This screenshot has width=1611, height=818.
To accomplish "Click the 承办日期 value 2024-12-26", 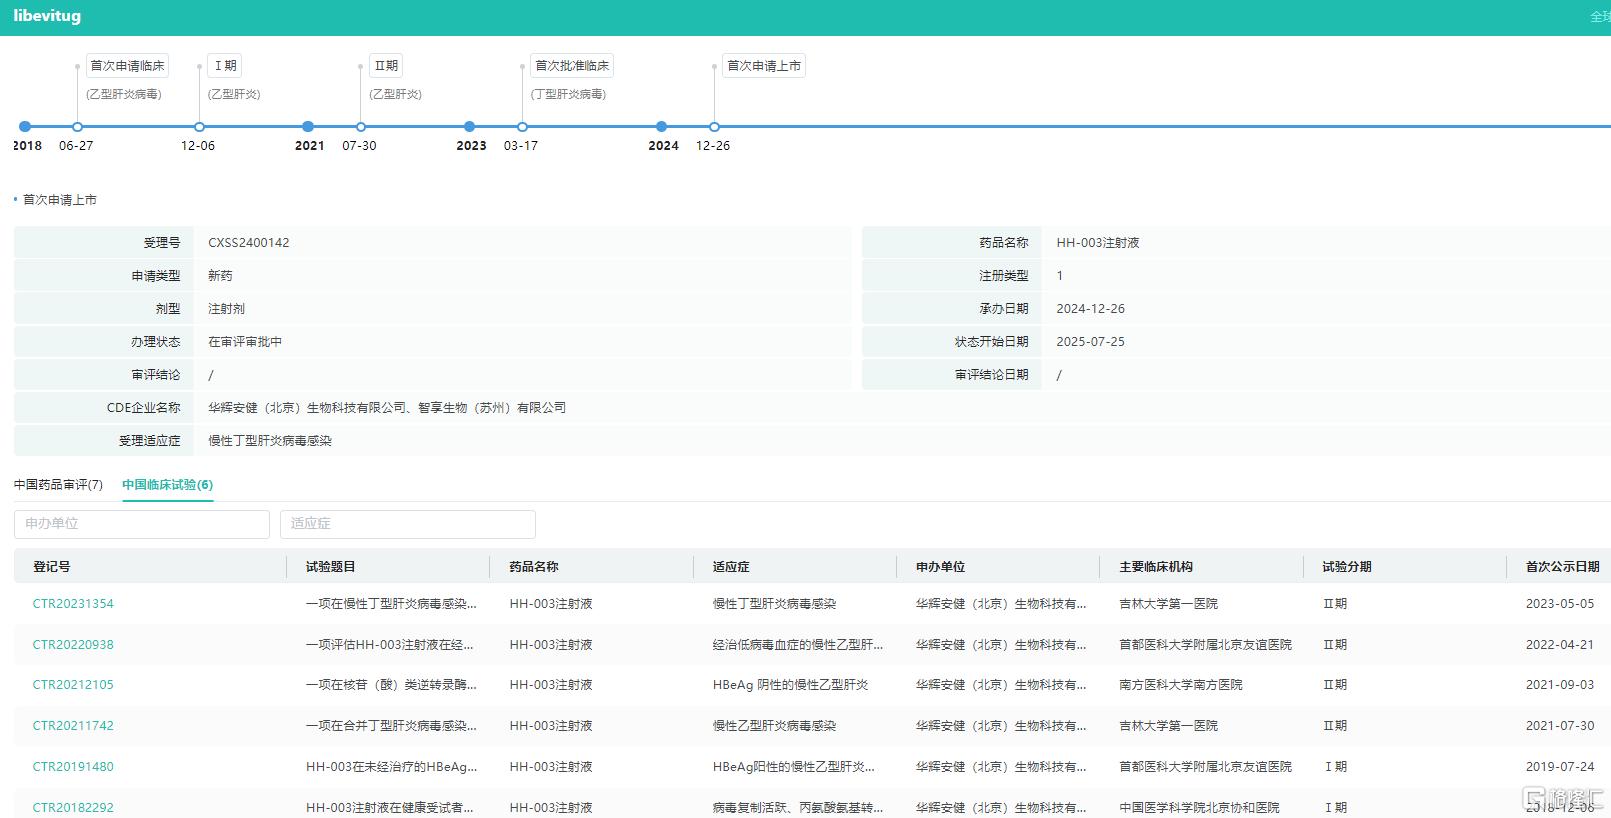I will click(x=1091, y=309).
